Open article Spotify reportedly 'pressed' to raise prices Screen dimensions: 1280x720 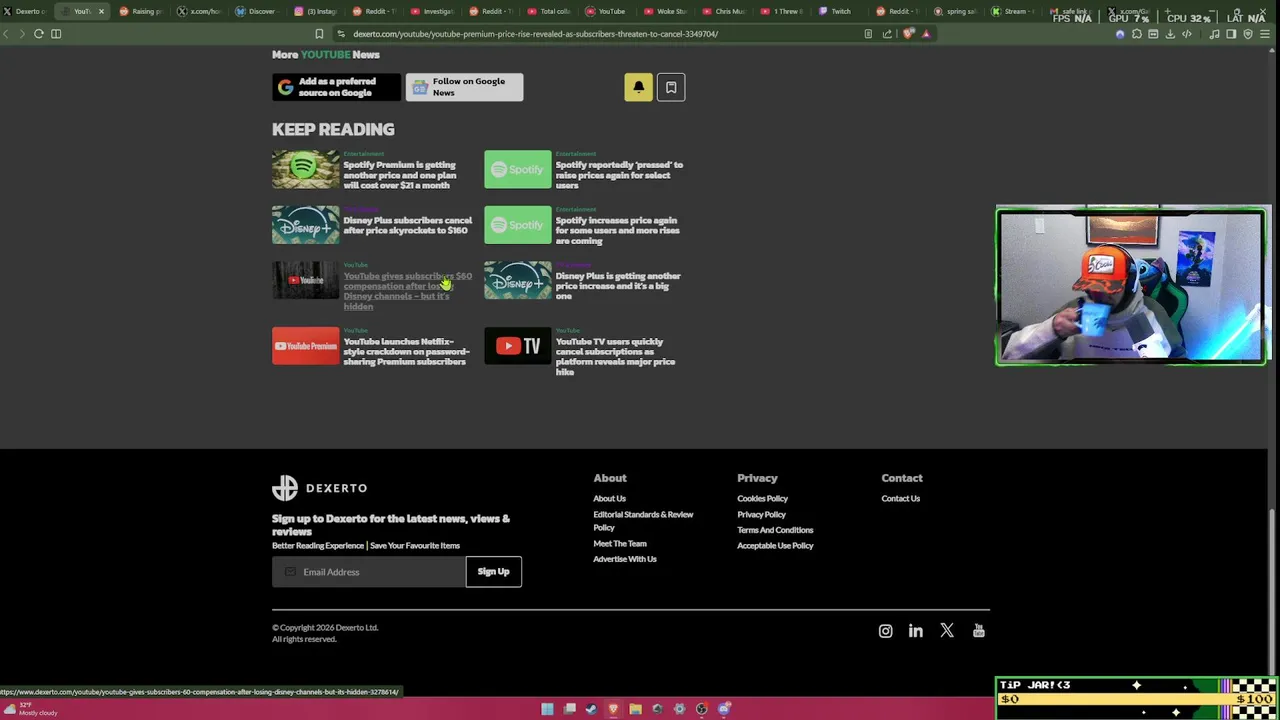pos(619,175)
